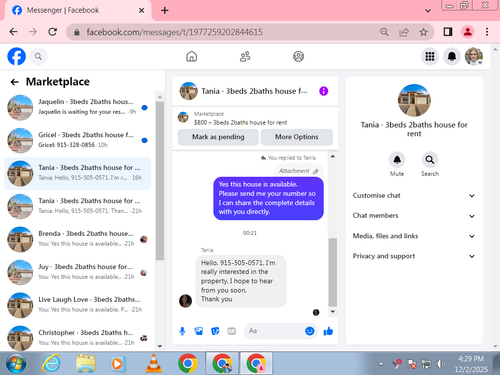Image resolution: width=500 pixels, height=375 pixels.
Task: Click listing house photo in right panel
Action: [414, 100]
